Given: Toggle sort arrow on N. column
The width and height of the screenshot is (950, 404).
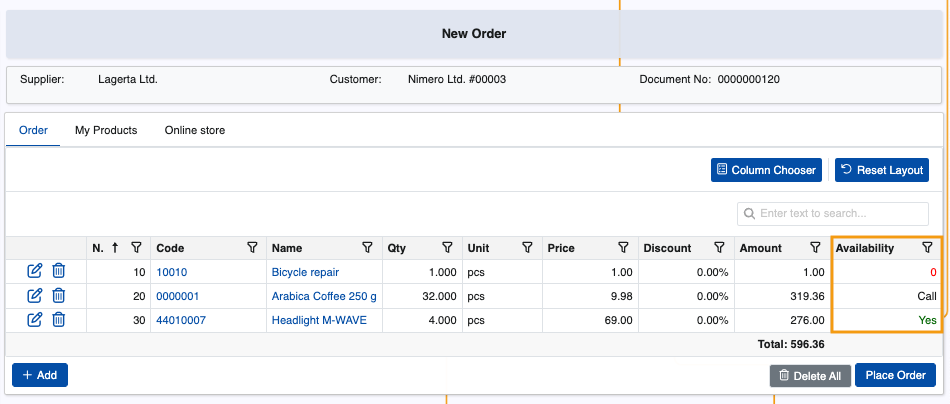Looking at the screenshot, I should pyautogui.click(x=115, y=248).
